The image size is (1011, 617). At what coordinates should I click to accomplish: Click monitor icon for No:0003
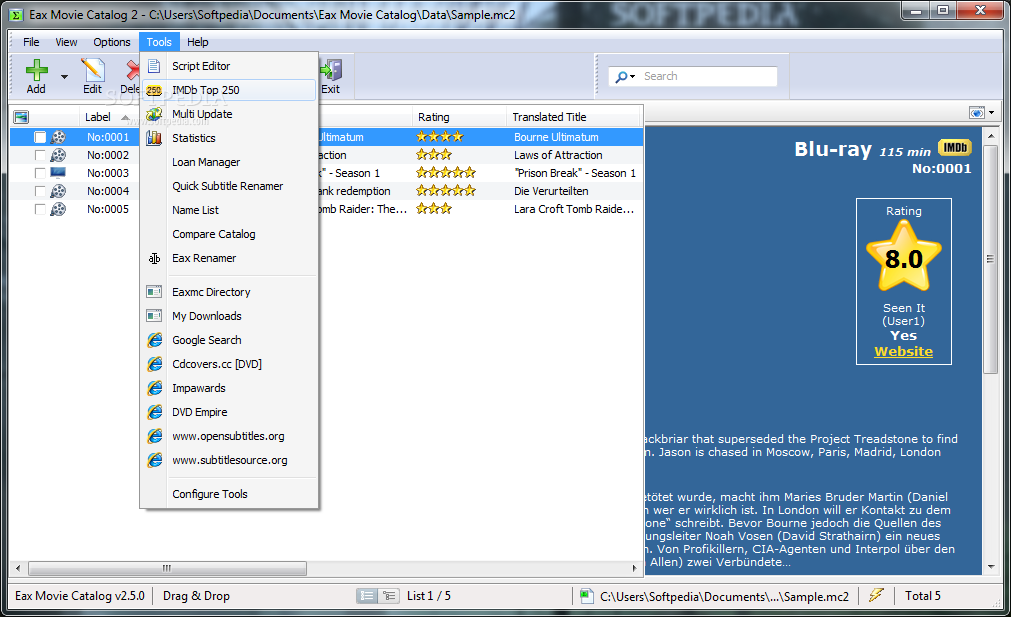coord(58,173)
